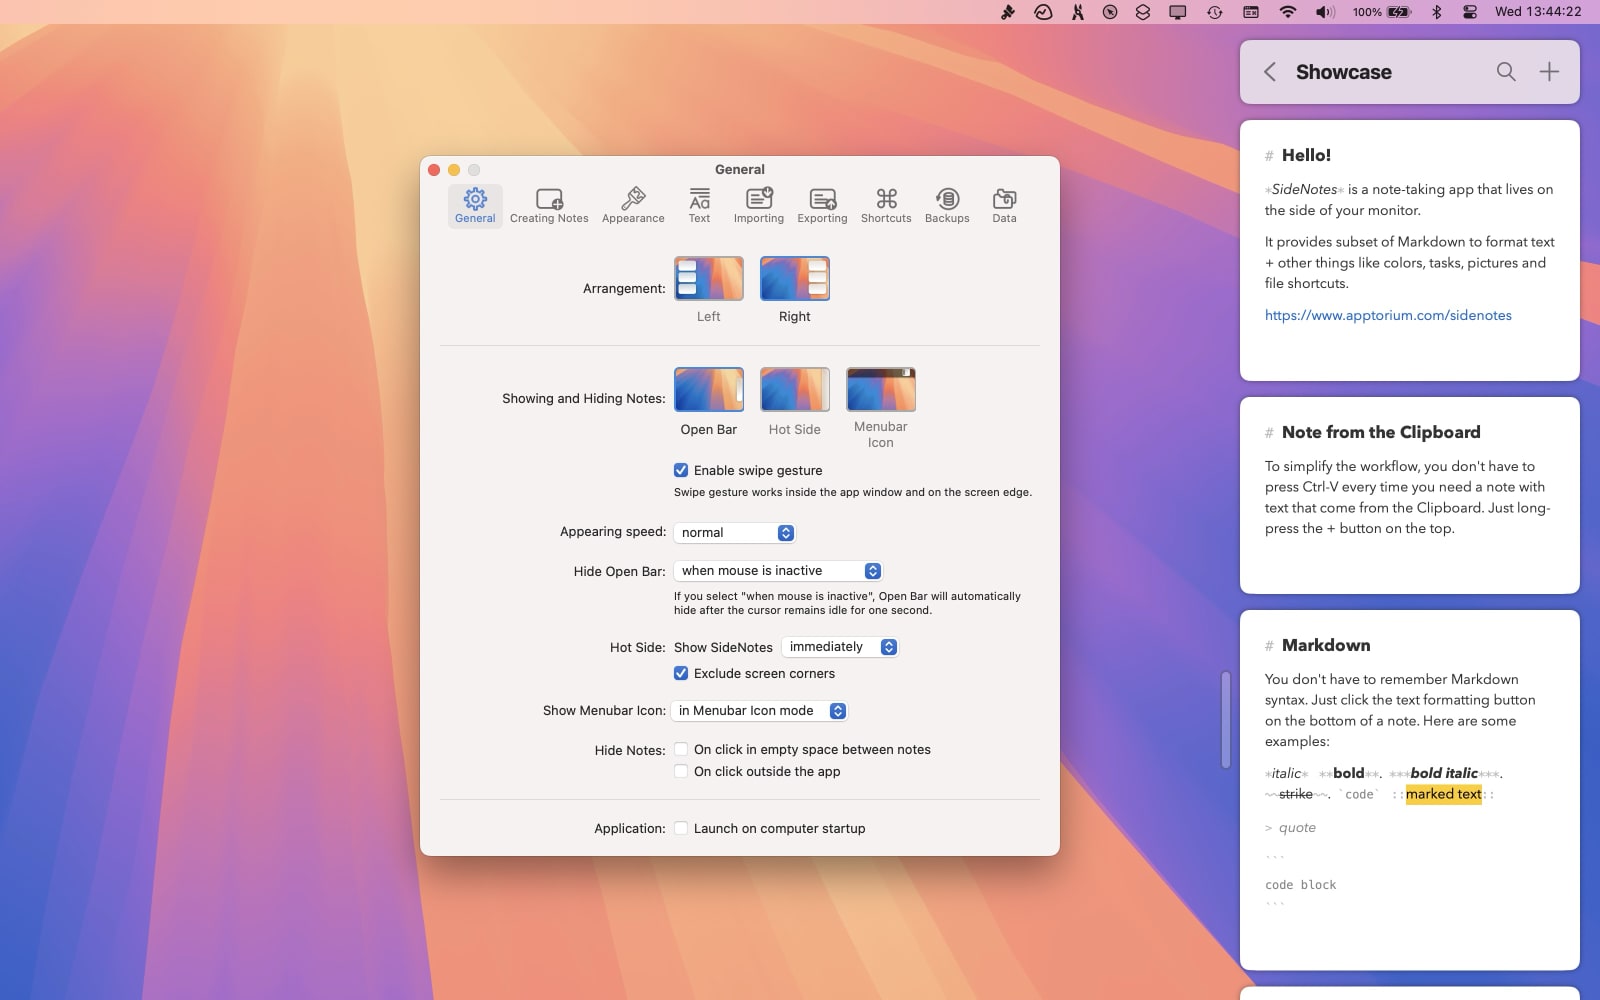Choose the Open Bar showing mode

[x=709, y=390]
